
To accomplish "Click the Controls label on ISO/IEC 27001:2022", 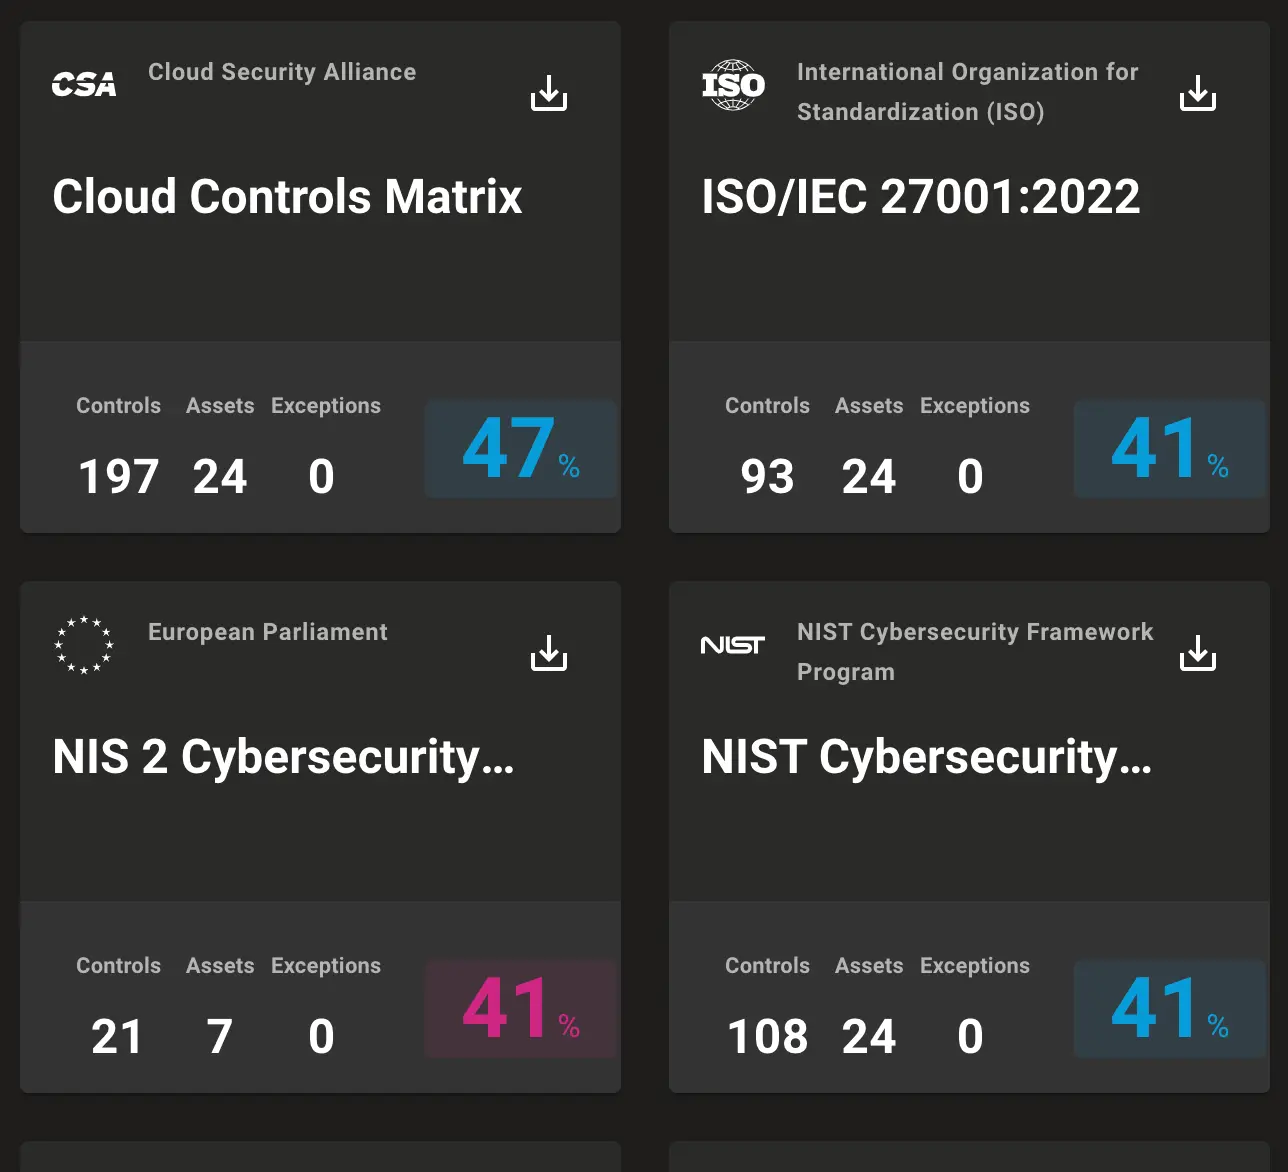I will (x=768, y=406).
